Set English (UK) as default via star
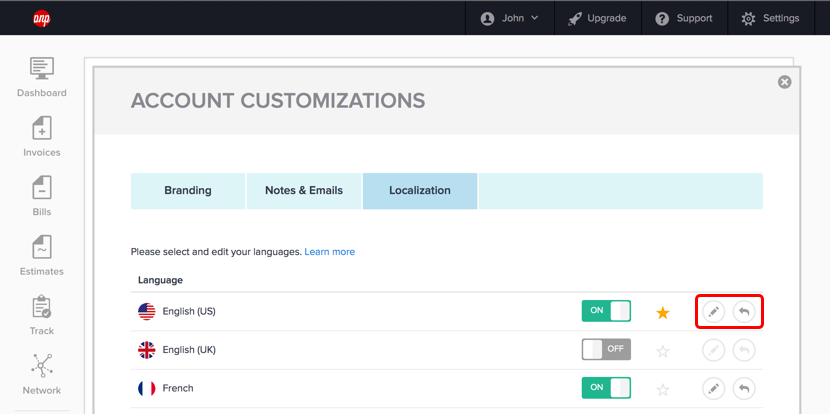Screen dimensions: 830x414 coord(663,351)
